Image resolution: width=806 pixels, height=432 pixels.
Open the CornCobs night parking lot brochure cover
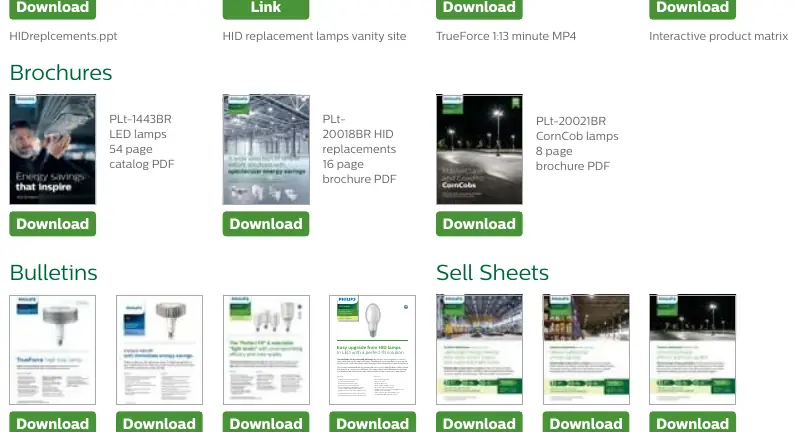[x=479, y=149]
